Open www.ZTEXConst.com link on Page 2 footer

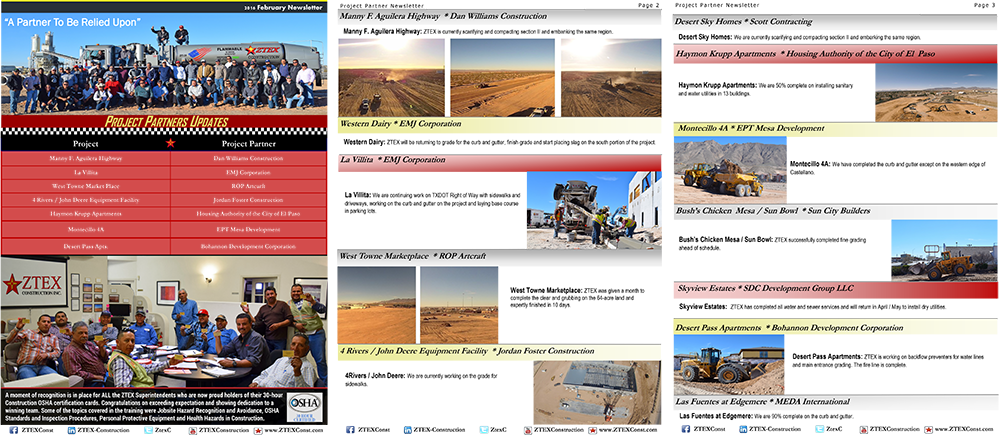(627, 430)
